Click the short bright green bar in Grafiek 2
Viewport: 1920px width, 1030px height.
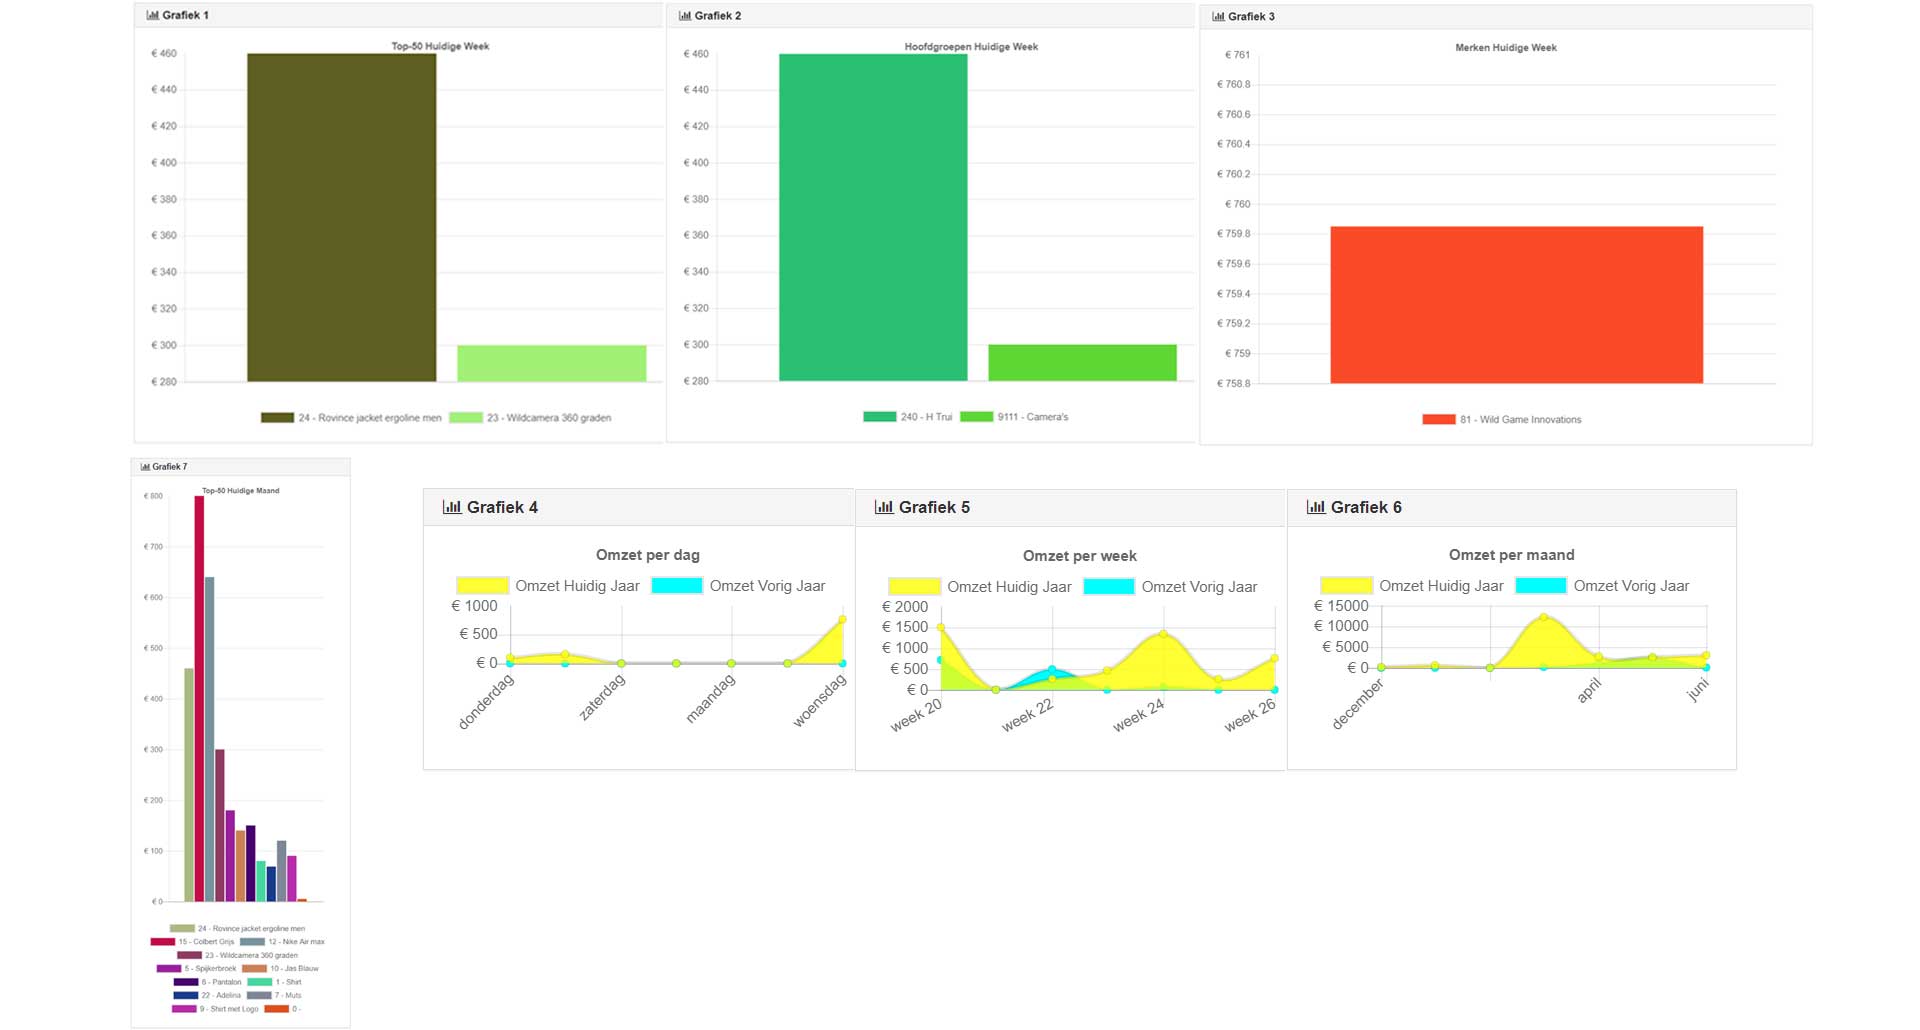[x=1083, y=362]
